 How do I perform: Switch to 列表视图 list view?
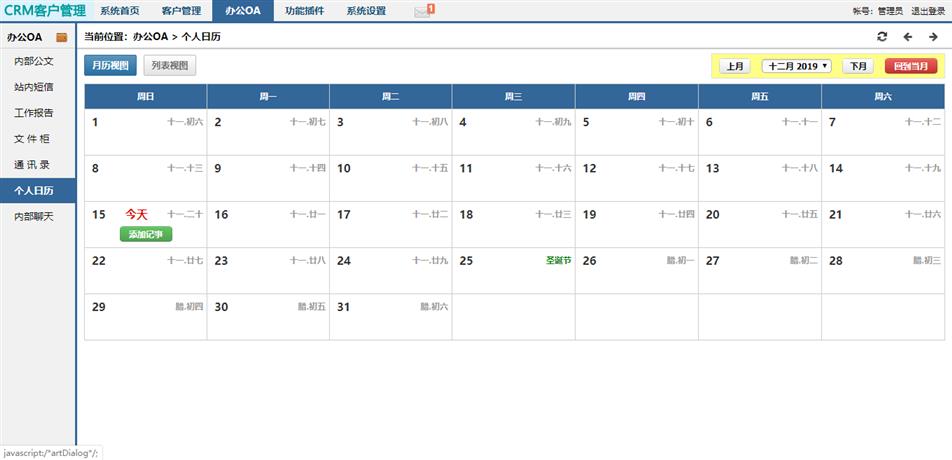[170, 66]
